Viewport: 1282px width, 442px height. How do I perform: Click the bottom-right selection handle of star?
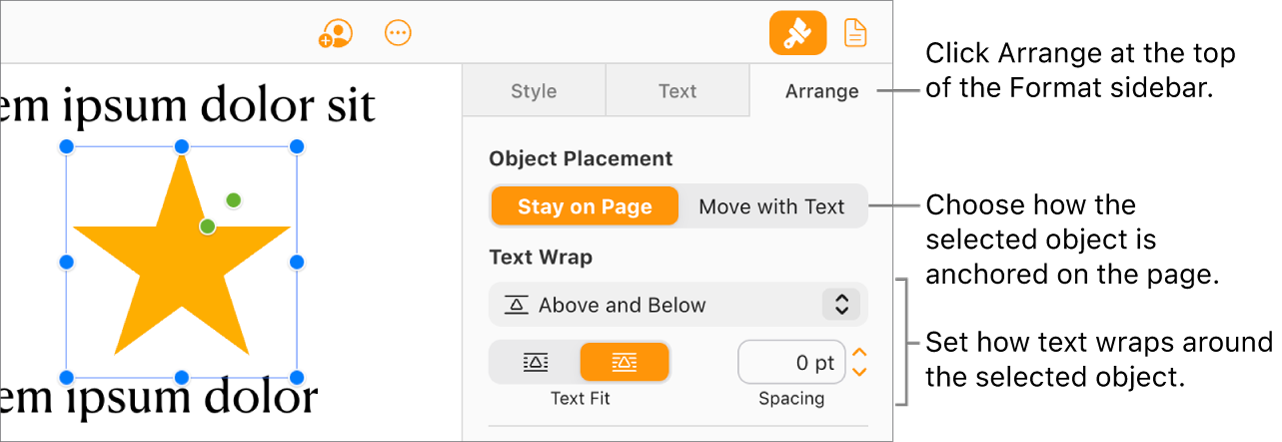click(x=297, y=378)
